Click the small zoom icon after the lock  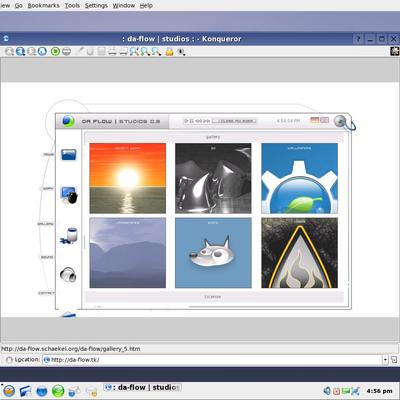(x=181, y=52)
